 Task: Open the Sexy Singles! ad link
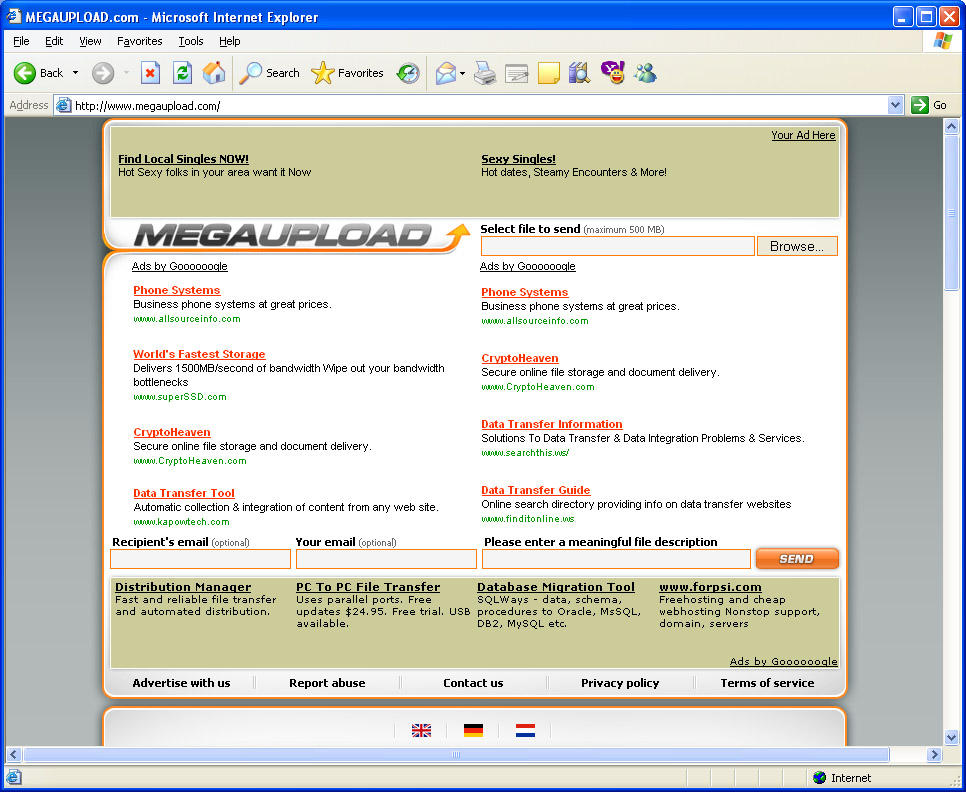click(518, 159)
